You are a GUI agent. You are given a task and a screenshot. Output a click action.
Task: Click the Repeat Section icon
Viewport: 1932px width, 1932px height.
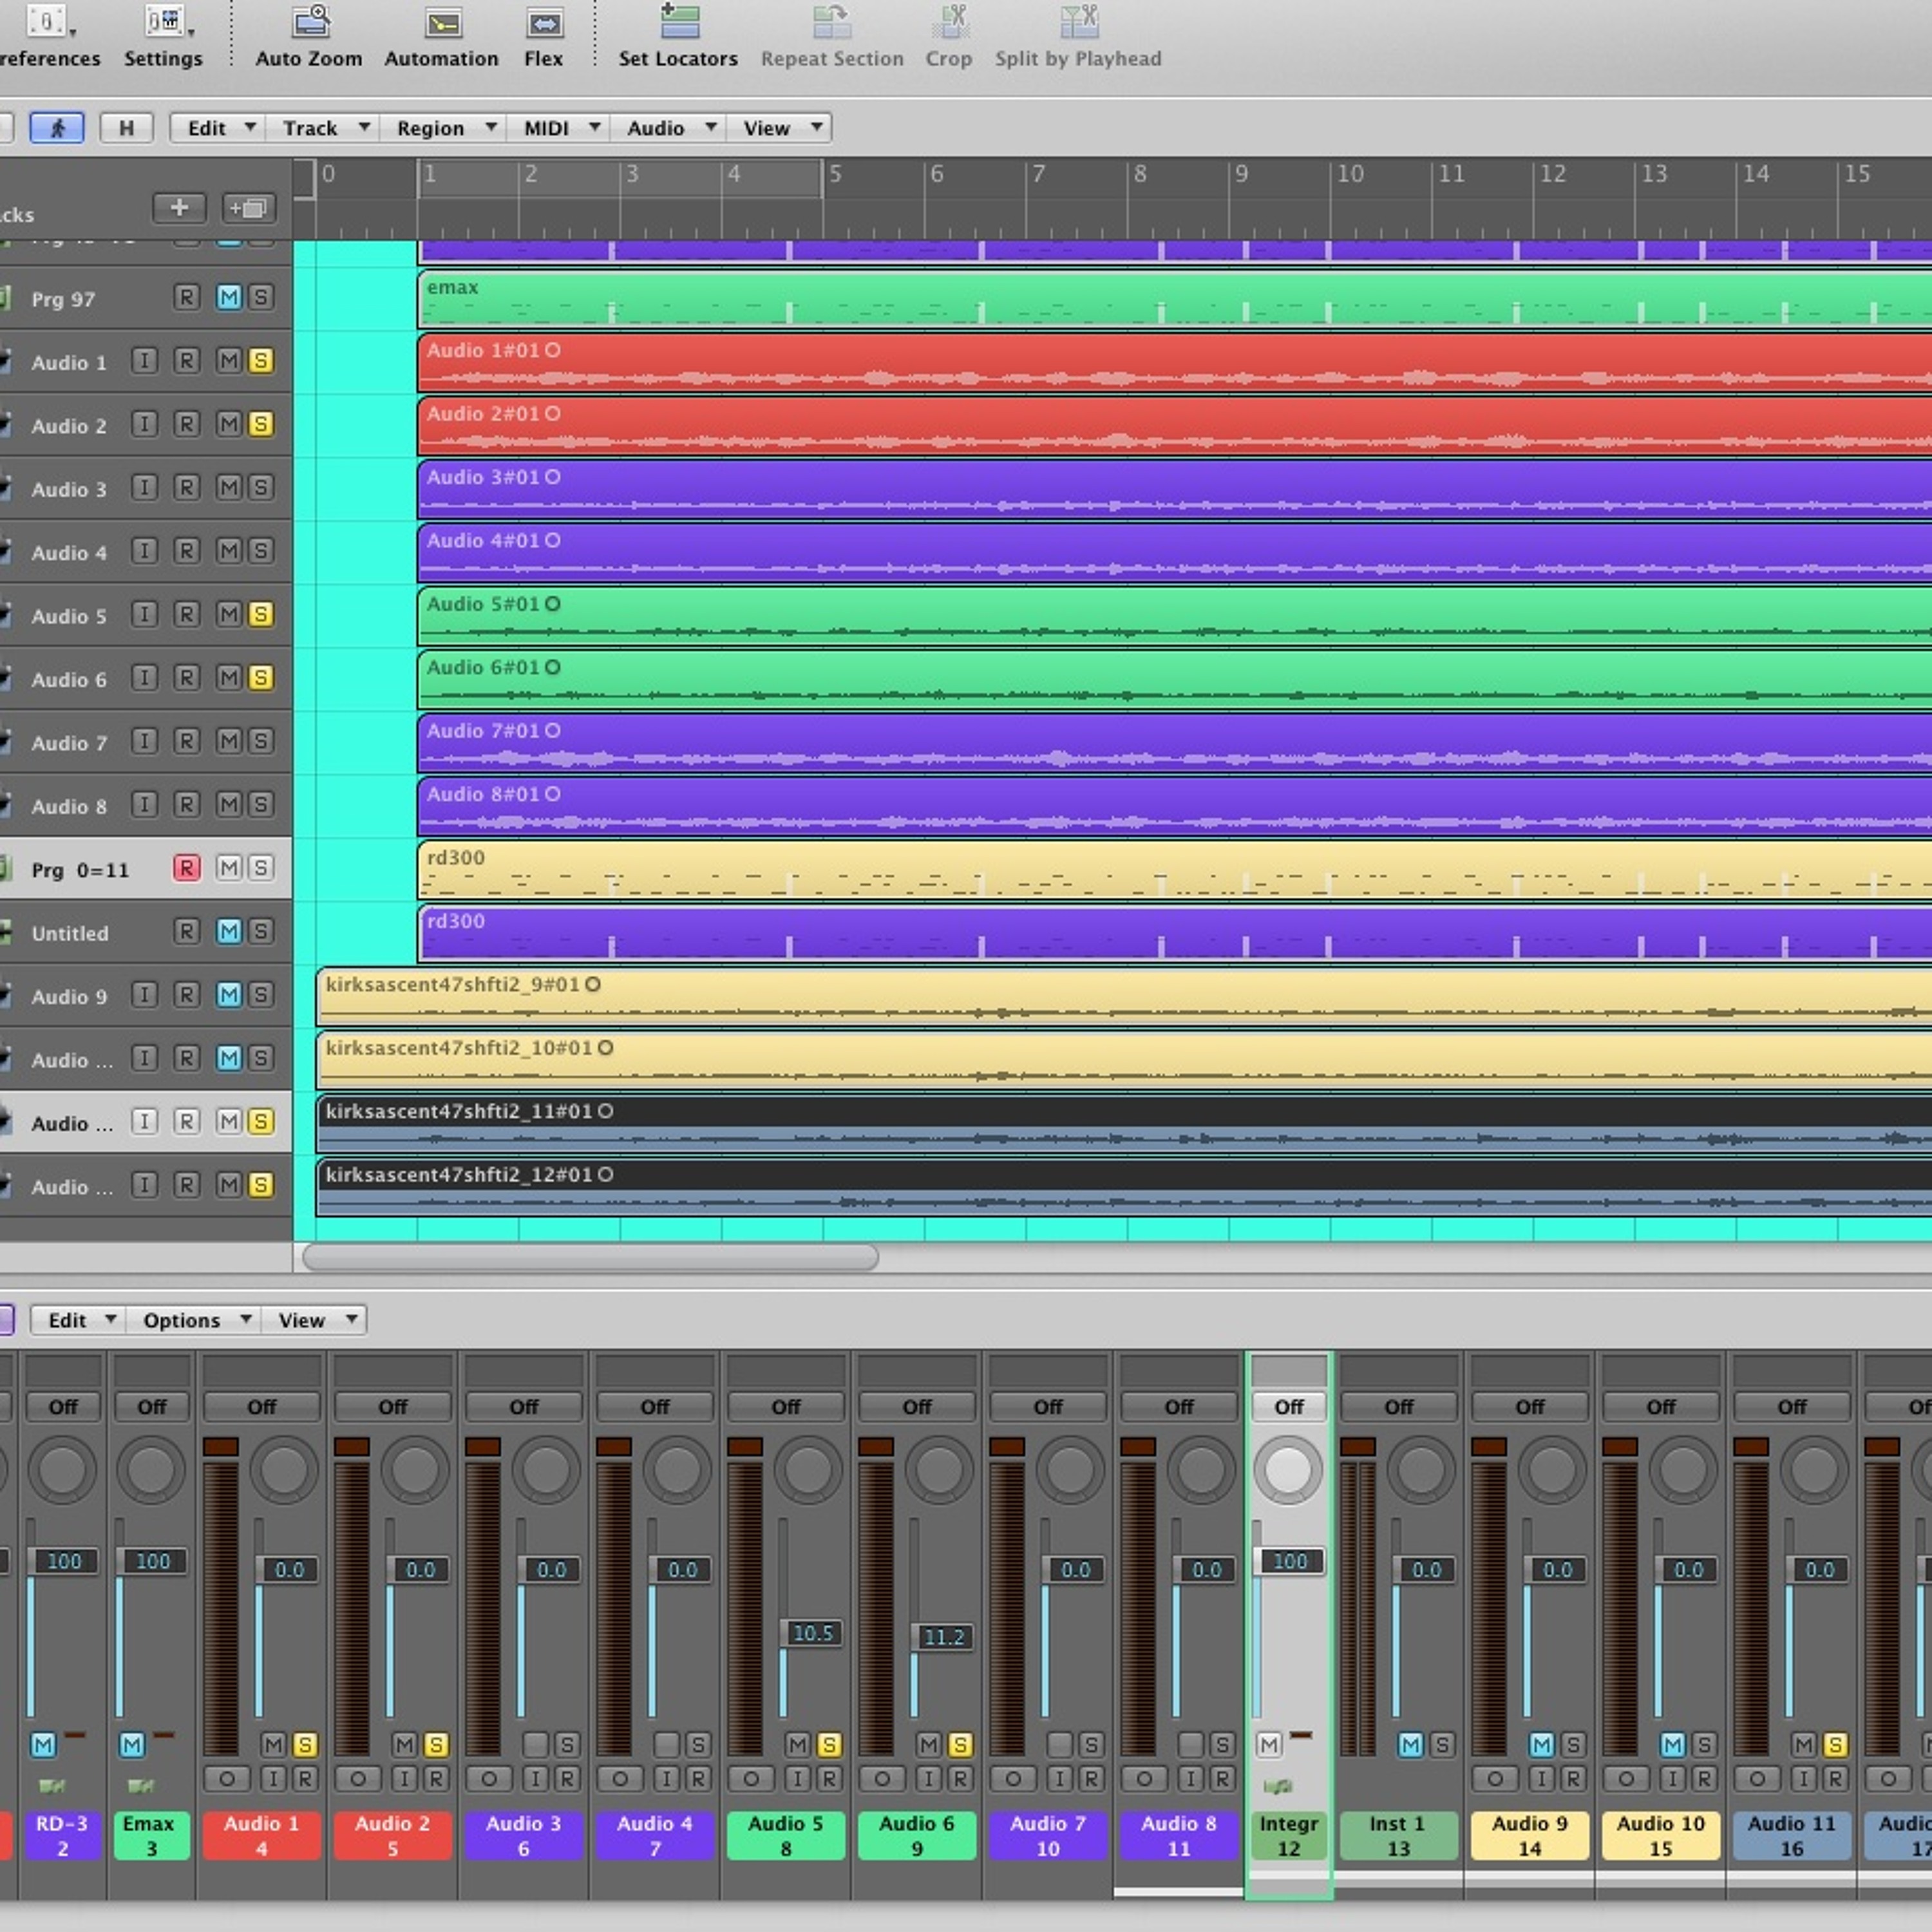coord(831,21)
